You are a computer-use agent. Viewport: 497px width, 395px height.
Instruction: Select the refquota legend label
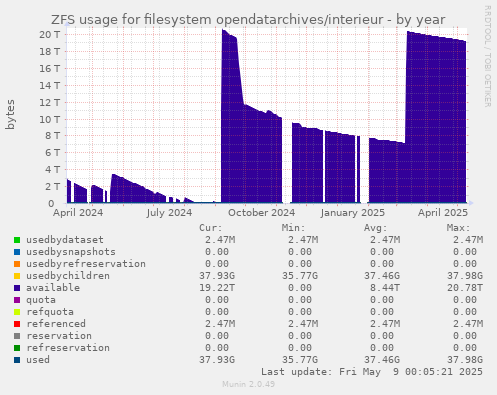coord(50,312)
